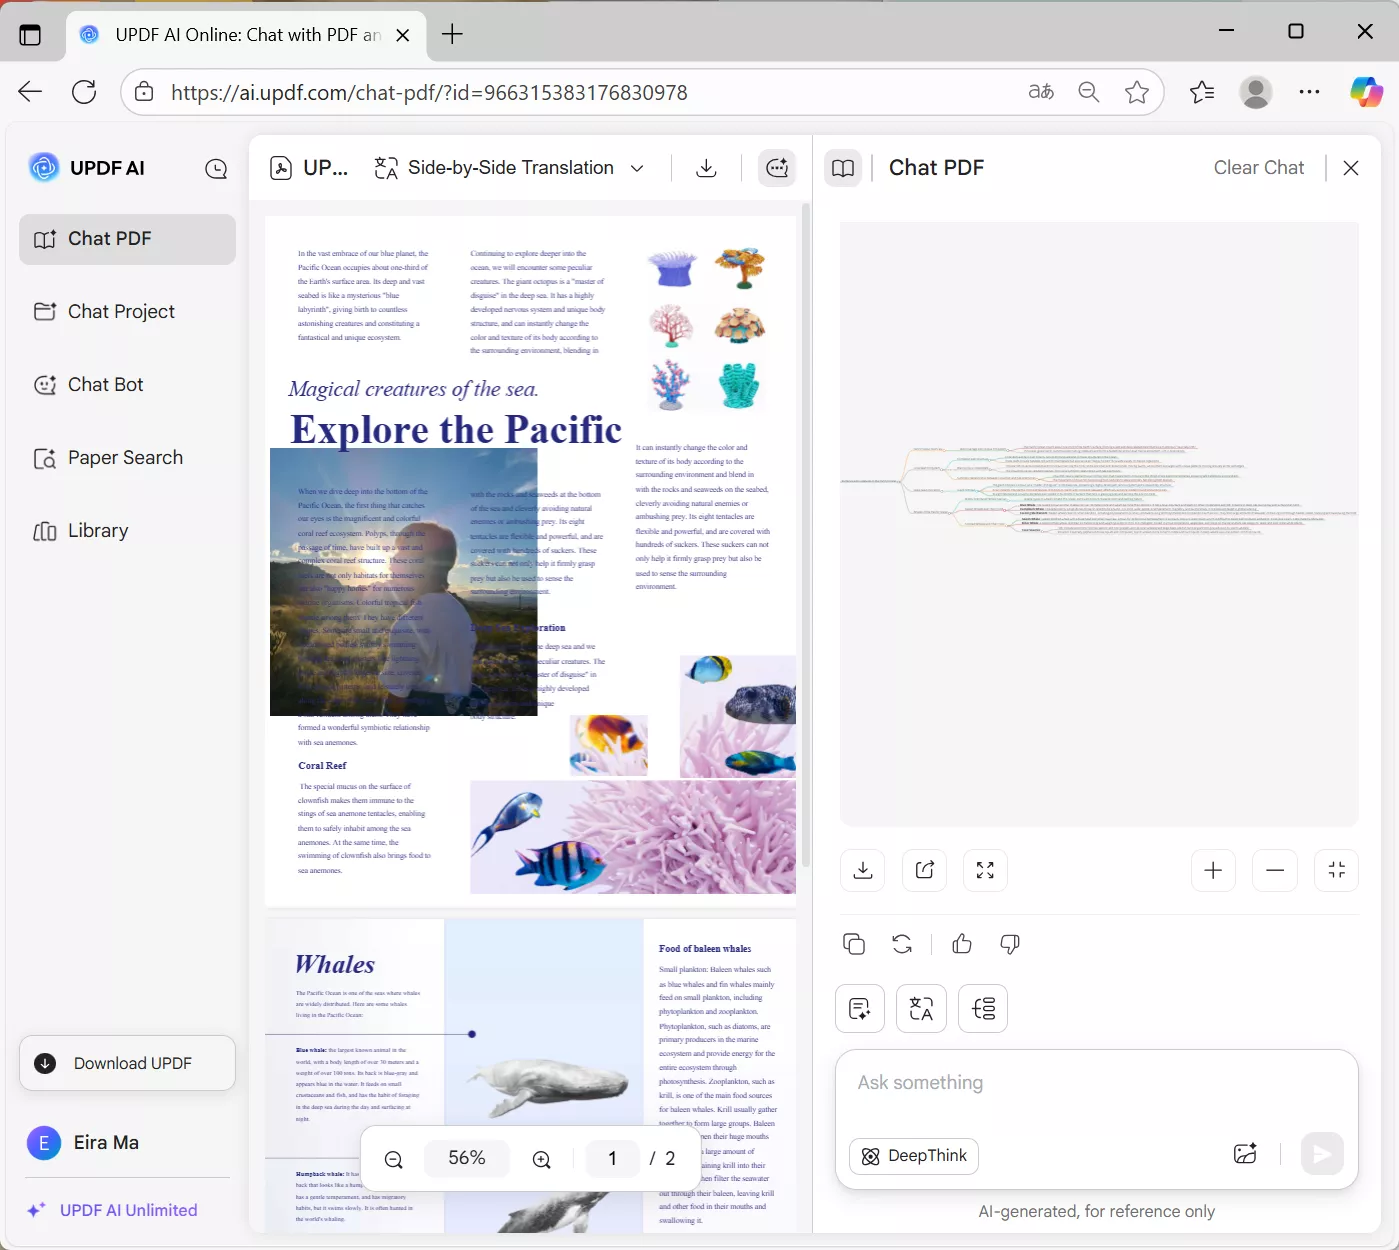The height and width of the screenshot is (1250, 1399).
Task: Select the translate icon above the ask box
Action: click(x=920, y=1008)
